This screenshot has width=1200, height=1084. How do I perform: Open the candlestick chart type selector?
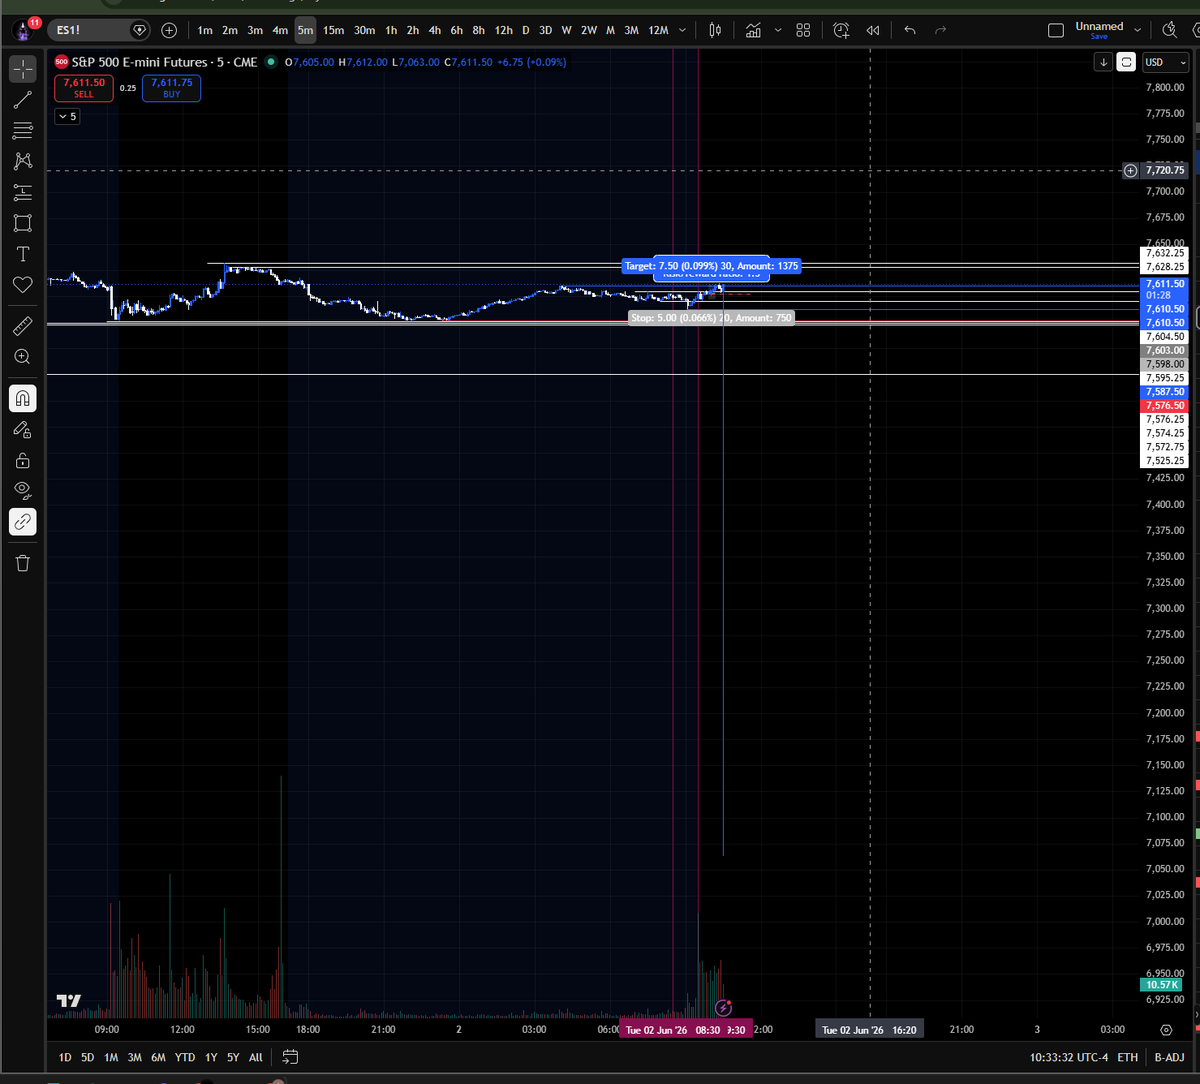coord(715,30)
